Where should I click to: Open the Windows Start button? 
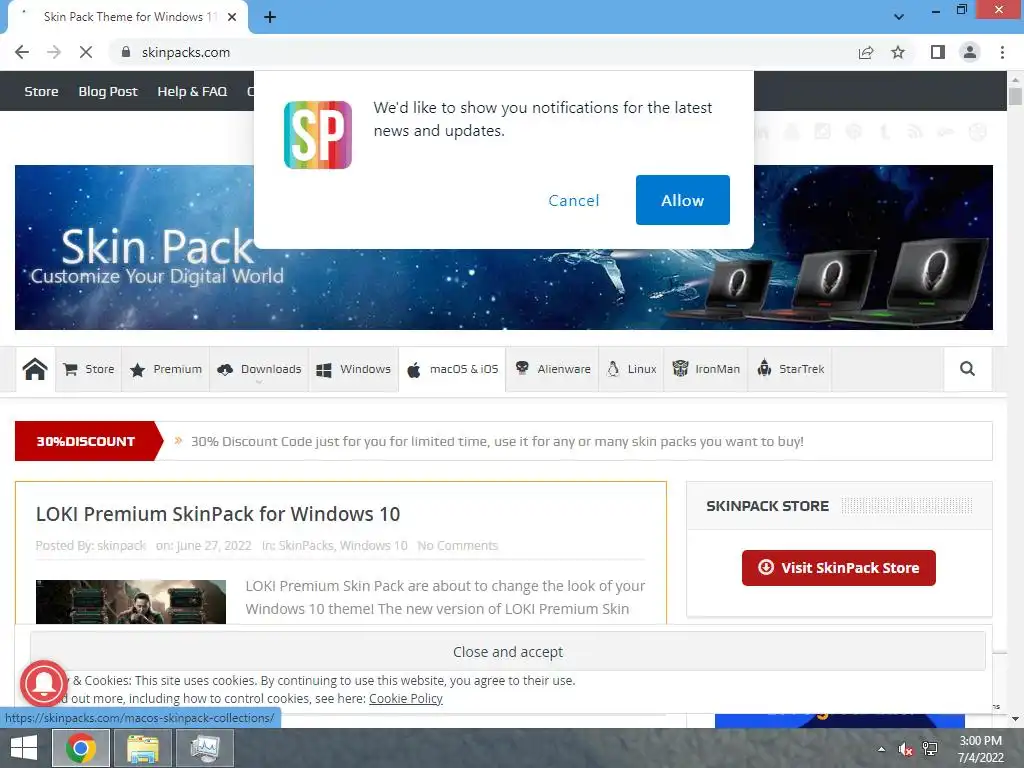point(24,748)
